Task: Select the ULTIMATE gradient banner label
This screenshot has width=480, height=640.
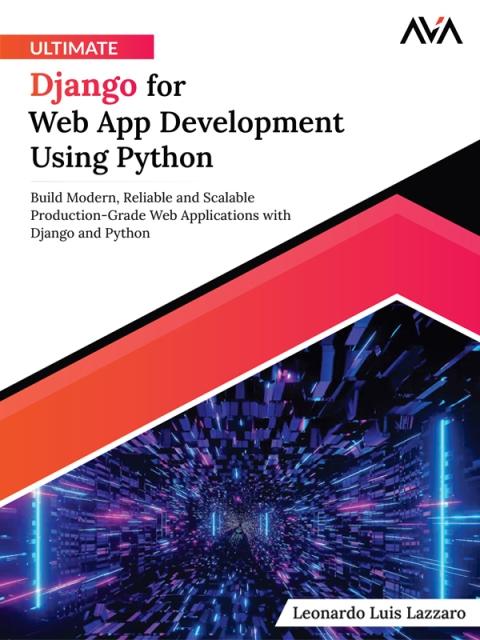Action: pos(77,47)
